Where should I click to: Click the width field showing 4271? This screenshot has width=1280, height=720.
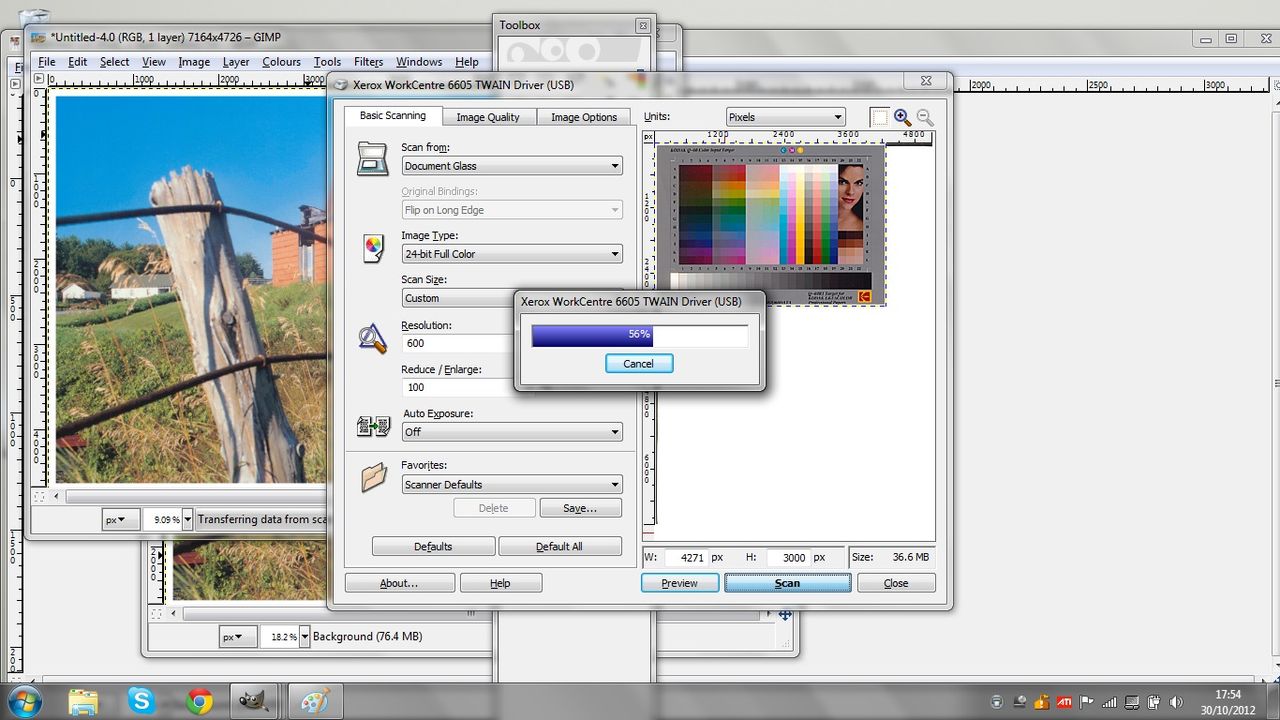coord(685,557)
